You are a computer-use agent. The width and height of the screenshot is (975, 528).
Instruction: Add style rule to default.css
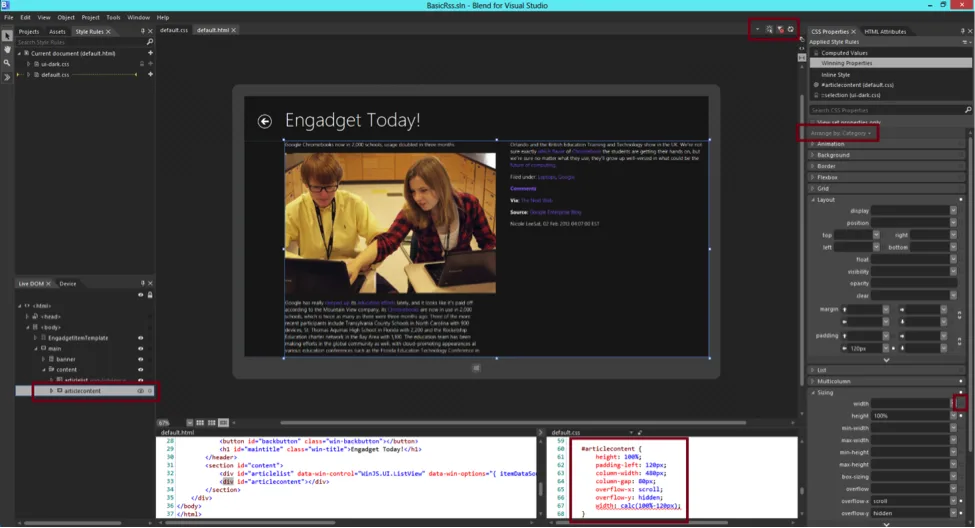[150, 74]
